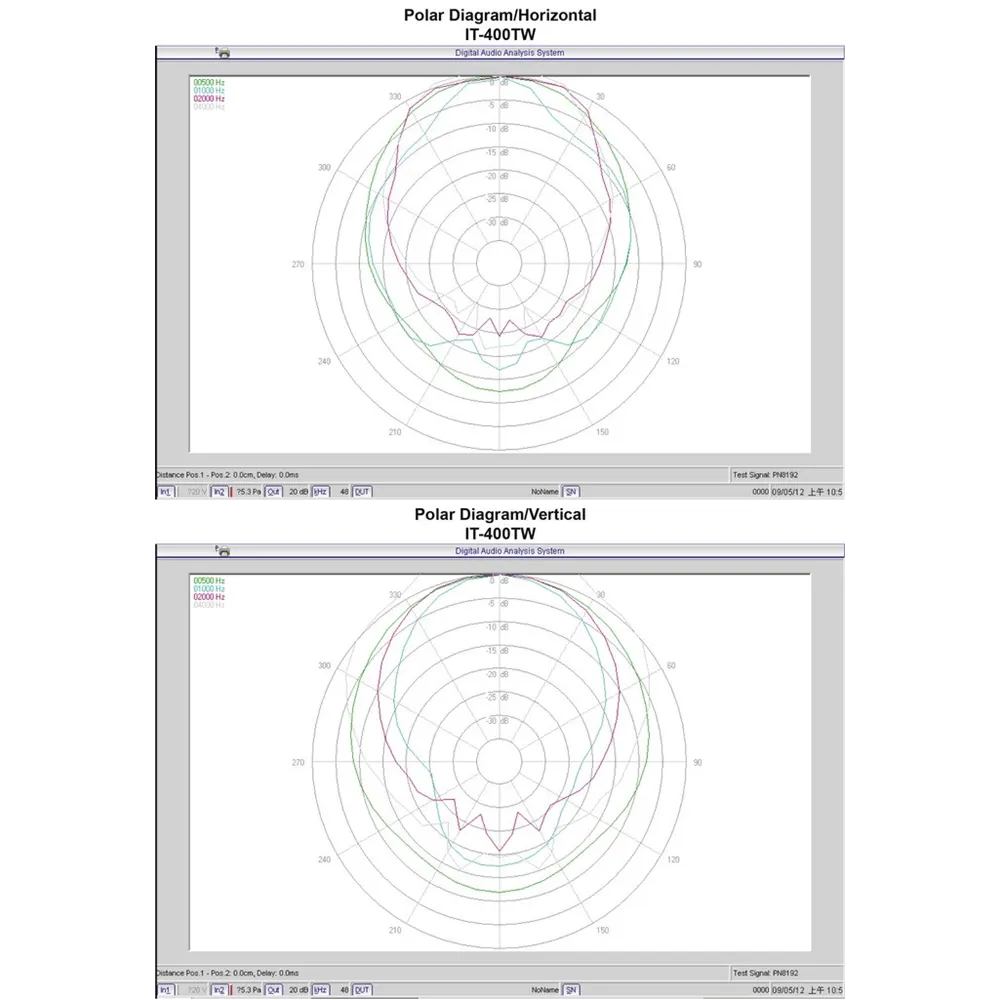Click the print icon above the horizontal diagram
The width and height of the screenshot is (1000, 1000).
point(224,52)
